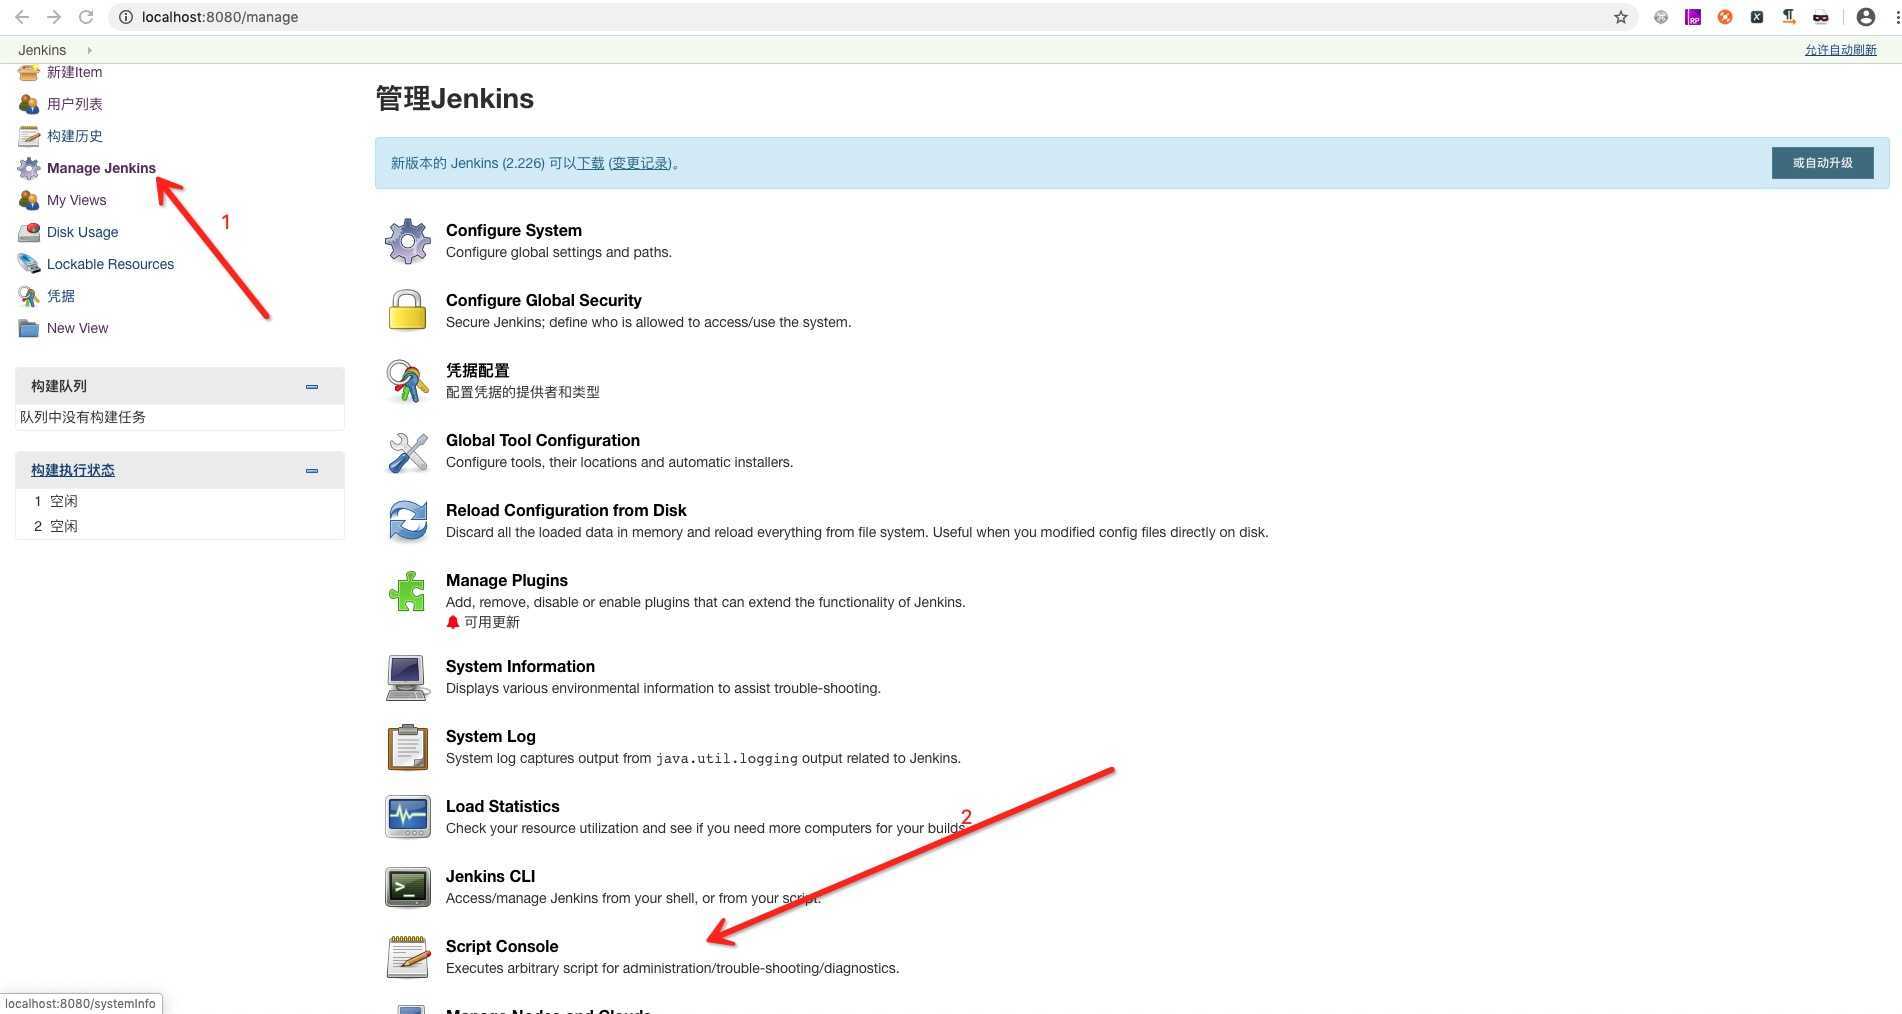Click the 管理Jenkins page heading
The image size is (1902, 1014).
click(455, 99)
